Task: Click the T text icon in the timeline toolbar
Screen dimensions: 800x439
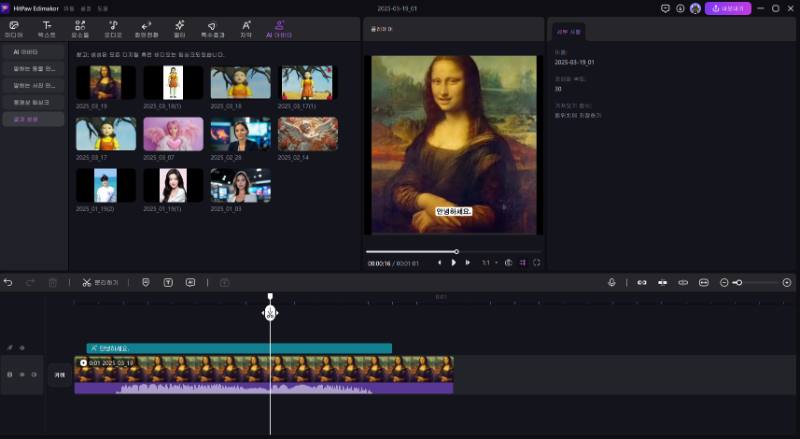Action: tap(168, 282)
